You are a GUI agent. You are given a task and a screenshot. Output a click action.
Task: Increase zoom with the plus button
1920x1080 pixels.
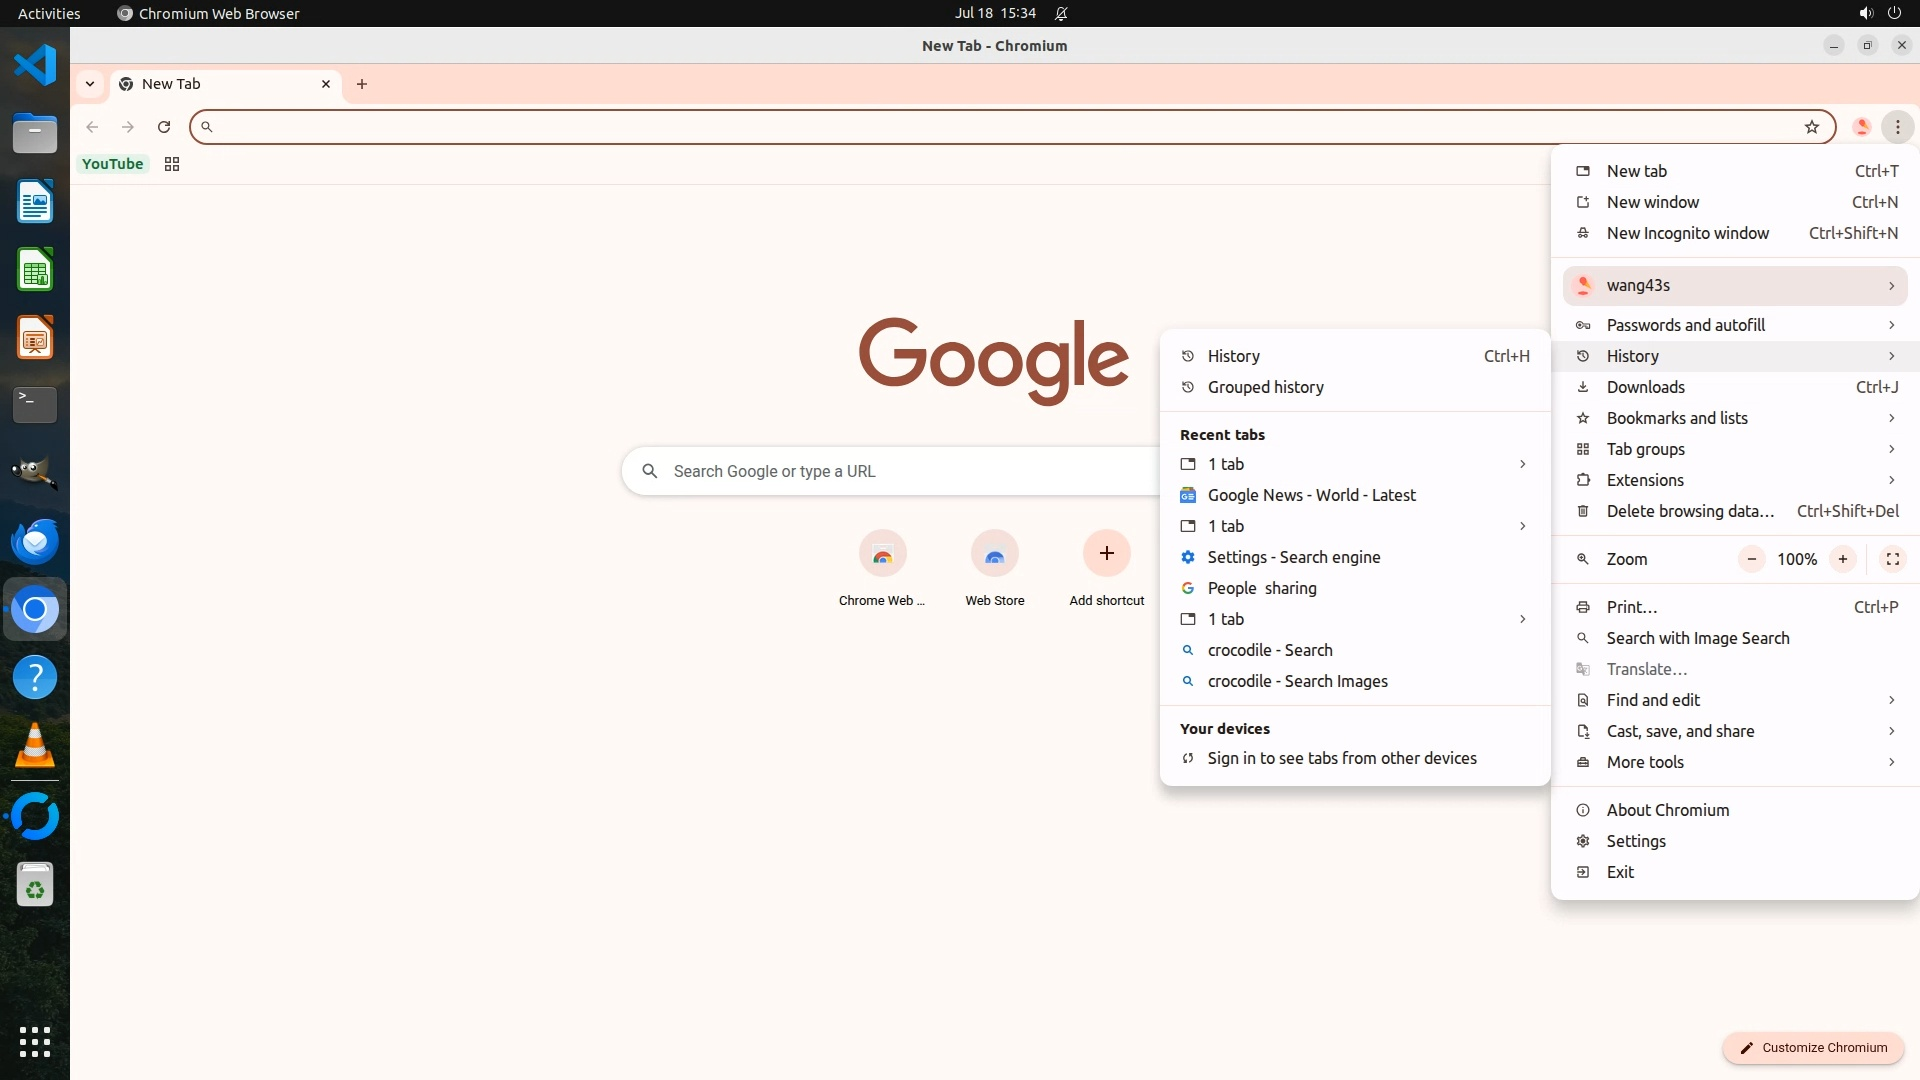pos(1842,559)
